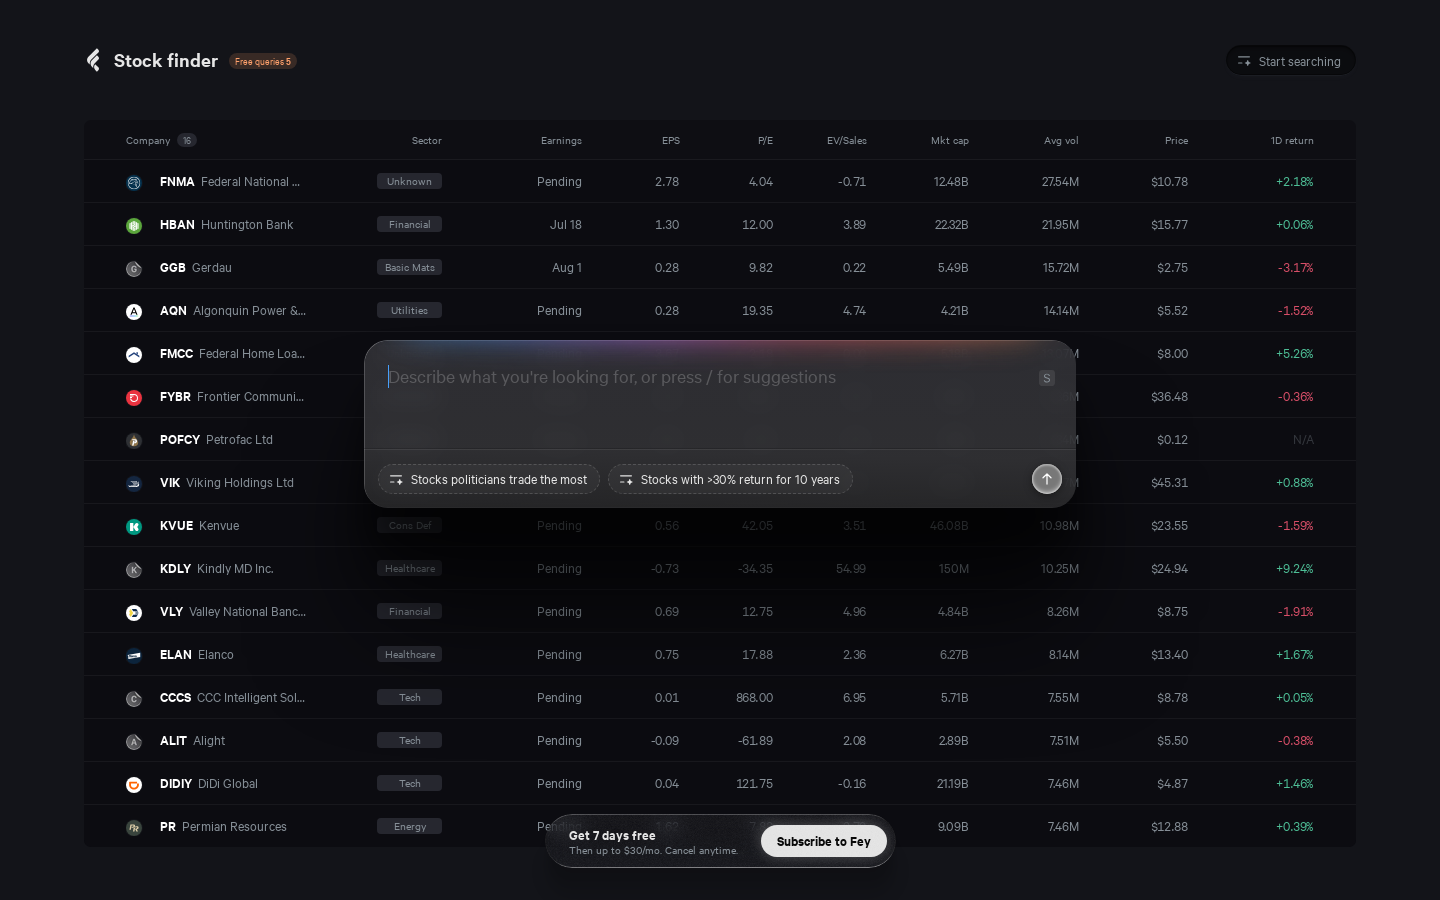Click the 868.00 P/E value for CCCS
1440x900 pixels.
coord(755,698)
